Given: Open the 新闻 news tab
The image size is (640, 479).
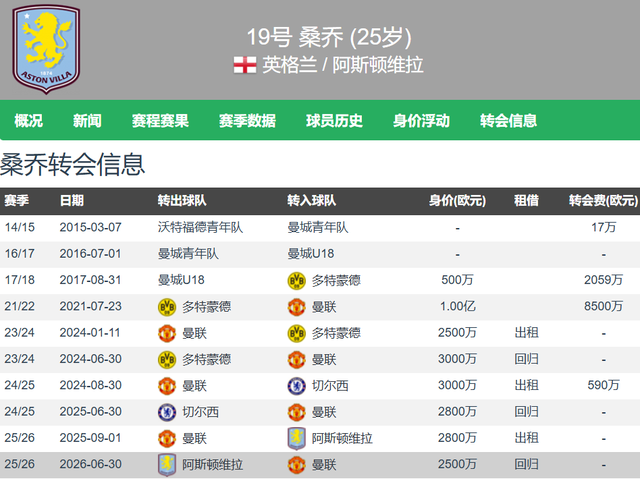Looking at the screenshot, I should tap(87, 120).
